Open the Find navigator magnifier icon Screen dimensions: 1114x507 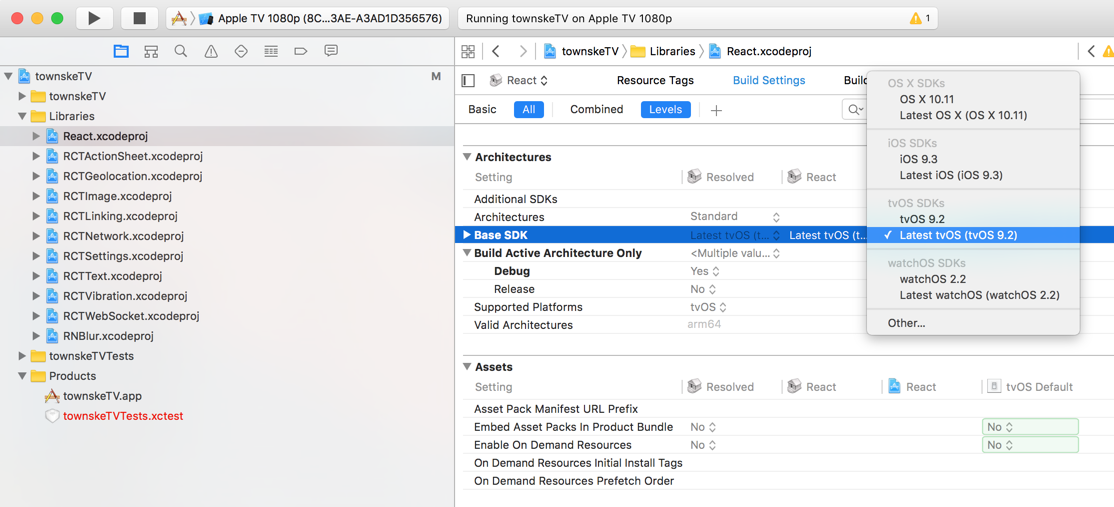(181, 51)
